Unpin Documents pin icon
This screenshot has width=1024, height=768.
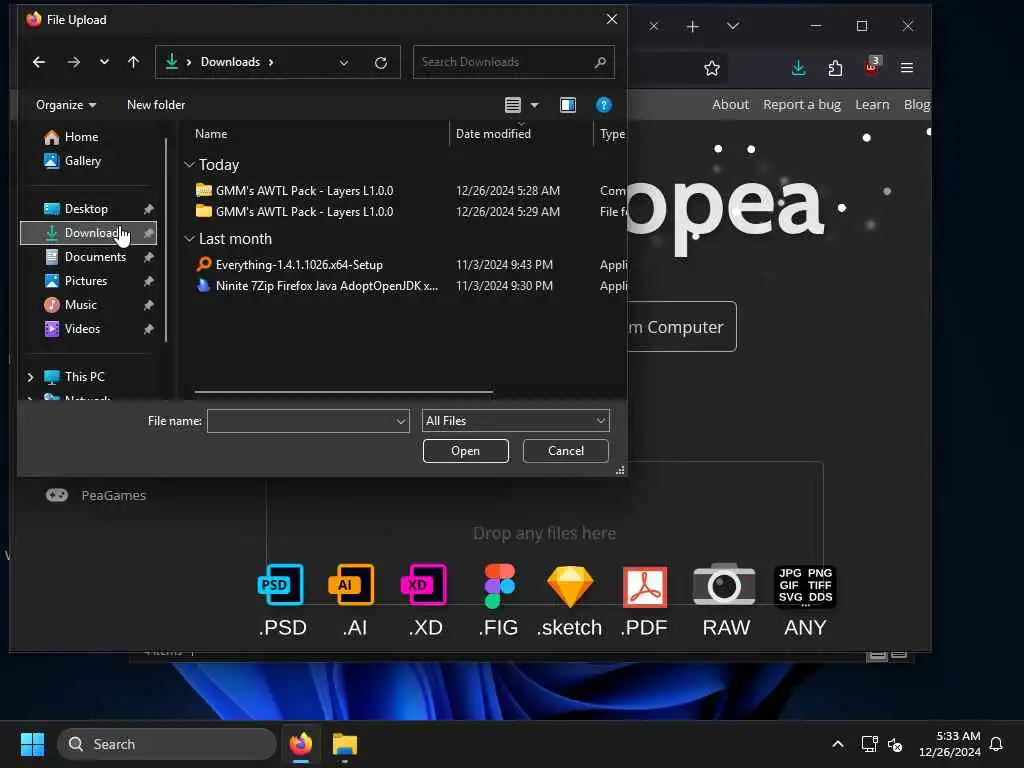pos(148,257)
